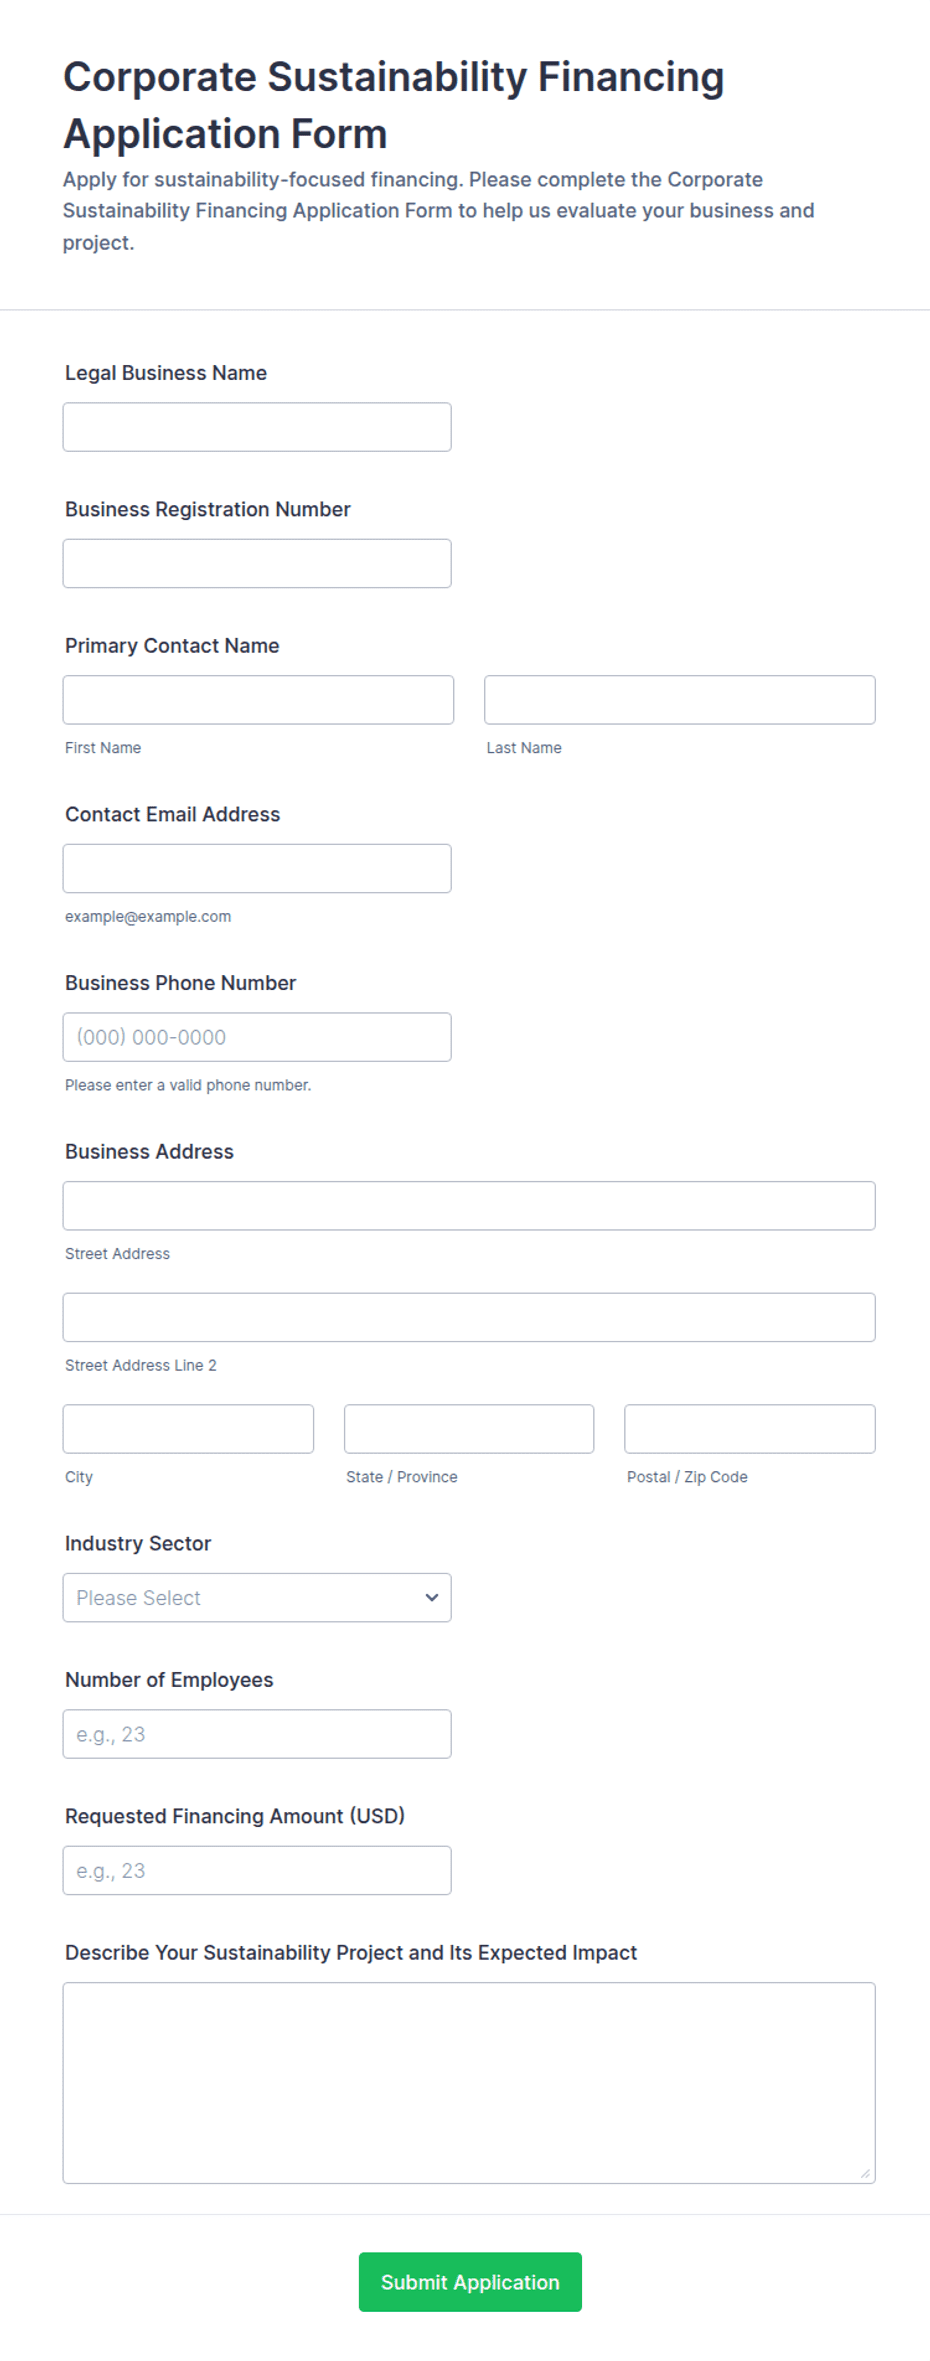This screenshot has height=2361, width=930.
Task: Click the First Name text box
Action: coord(258,700)
